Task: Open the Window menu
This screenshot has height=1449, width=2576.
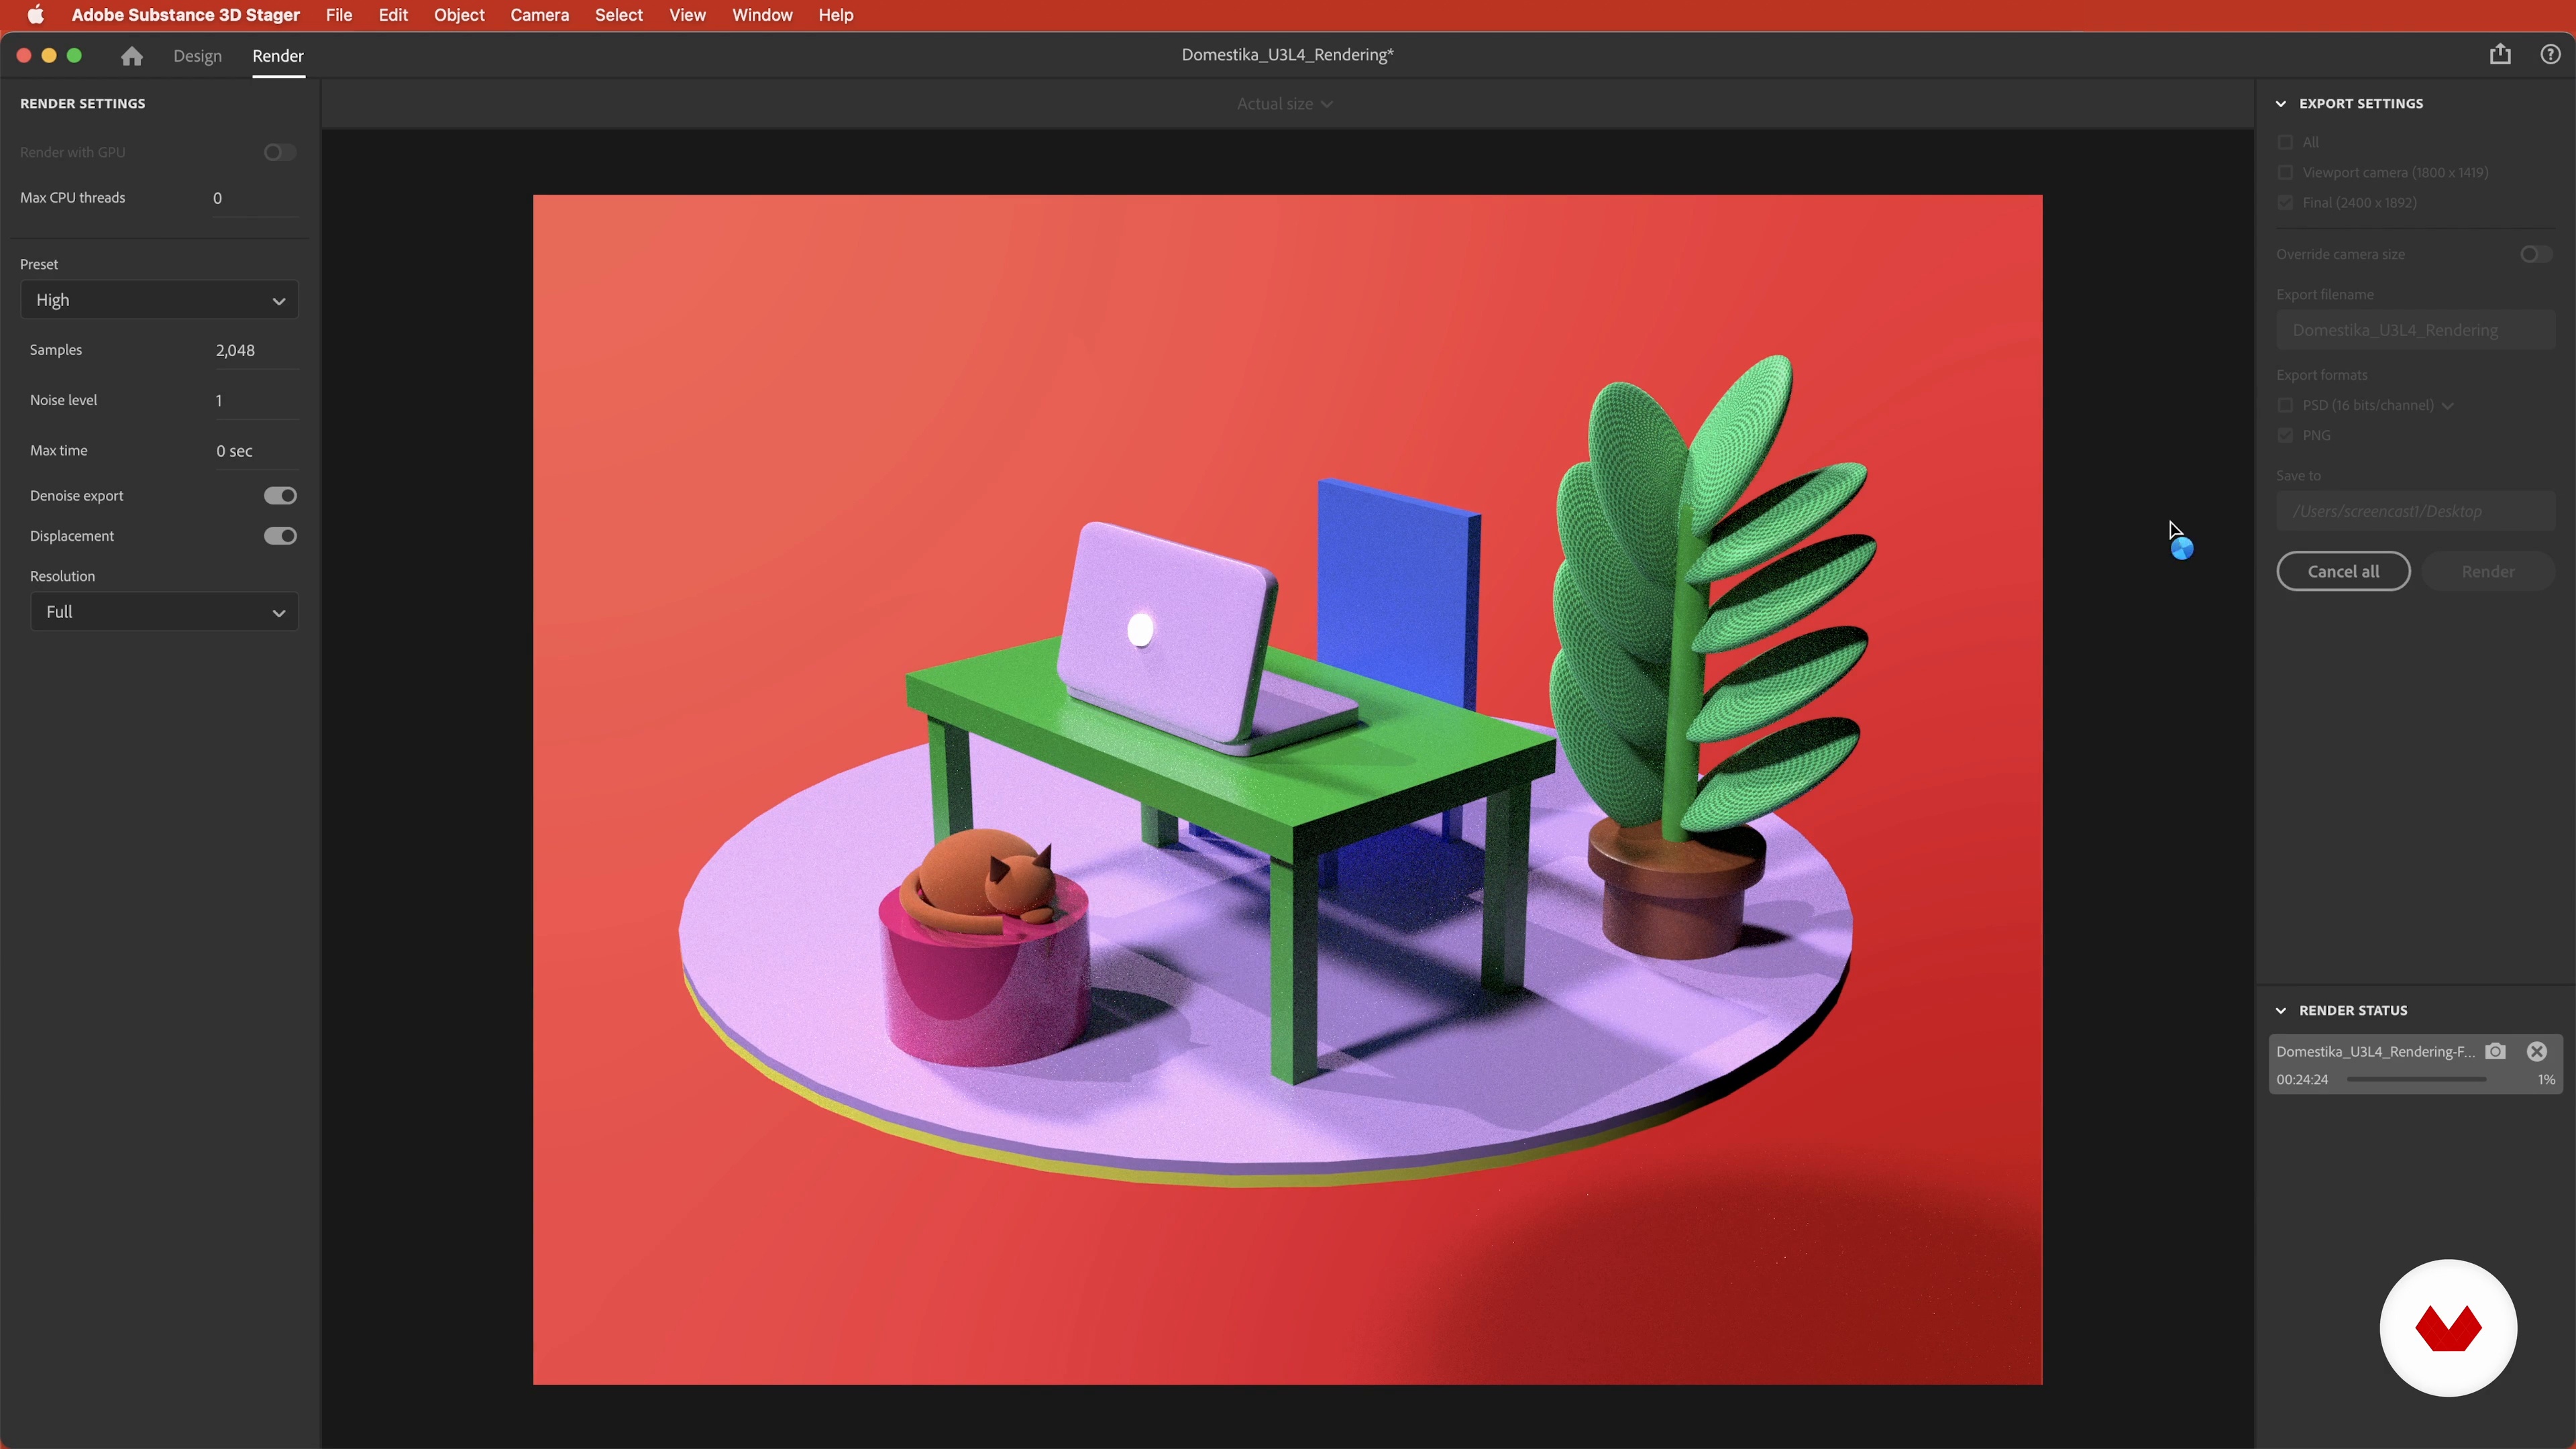Action: 762,15
